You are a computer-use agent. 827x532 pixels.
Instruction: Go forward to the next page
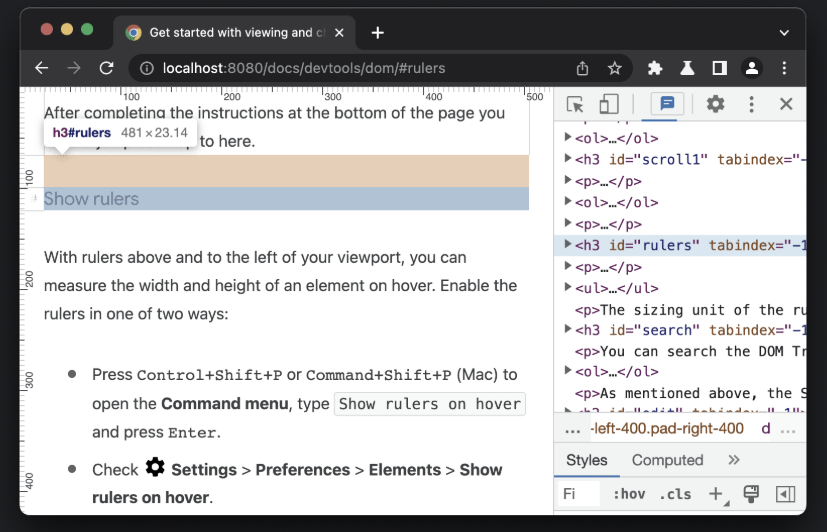[x=74, y=68]
